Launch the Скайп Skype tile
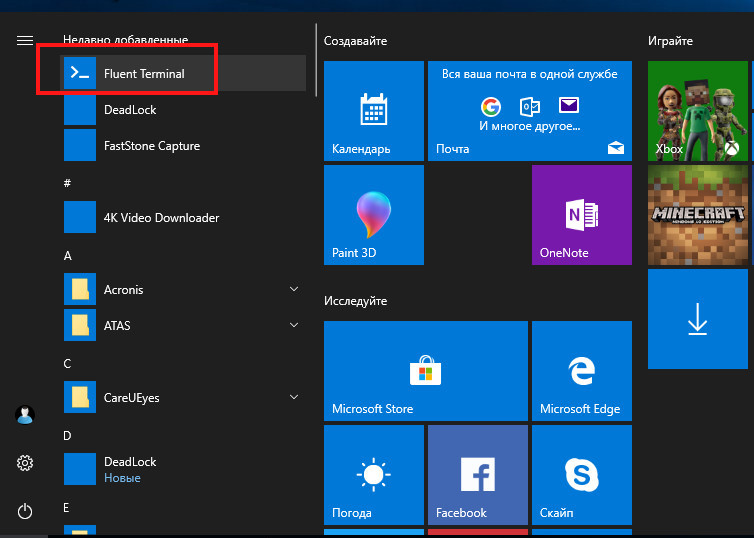 tap(581, 475)
